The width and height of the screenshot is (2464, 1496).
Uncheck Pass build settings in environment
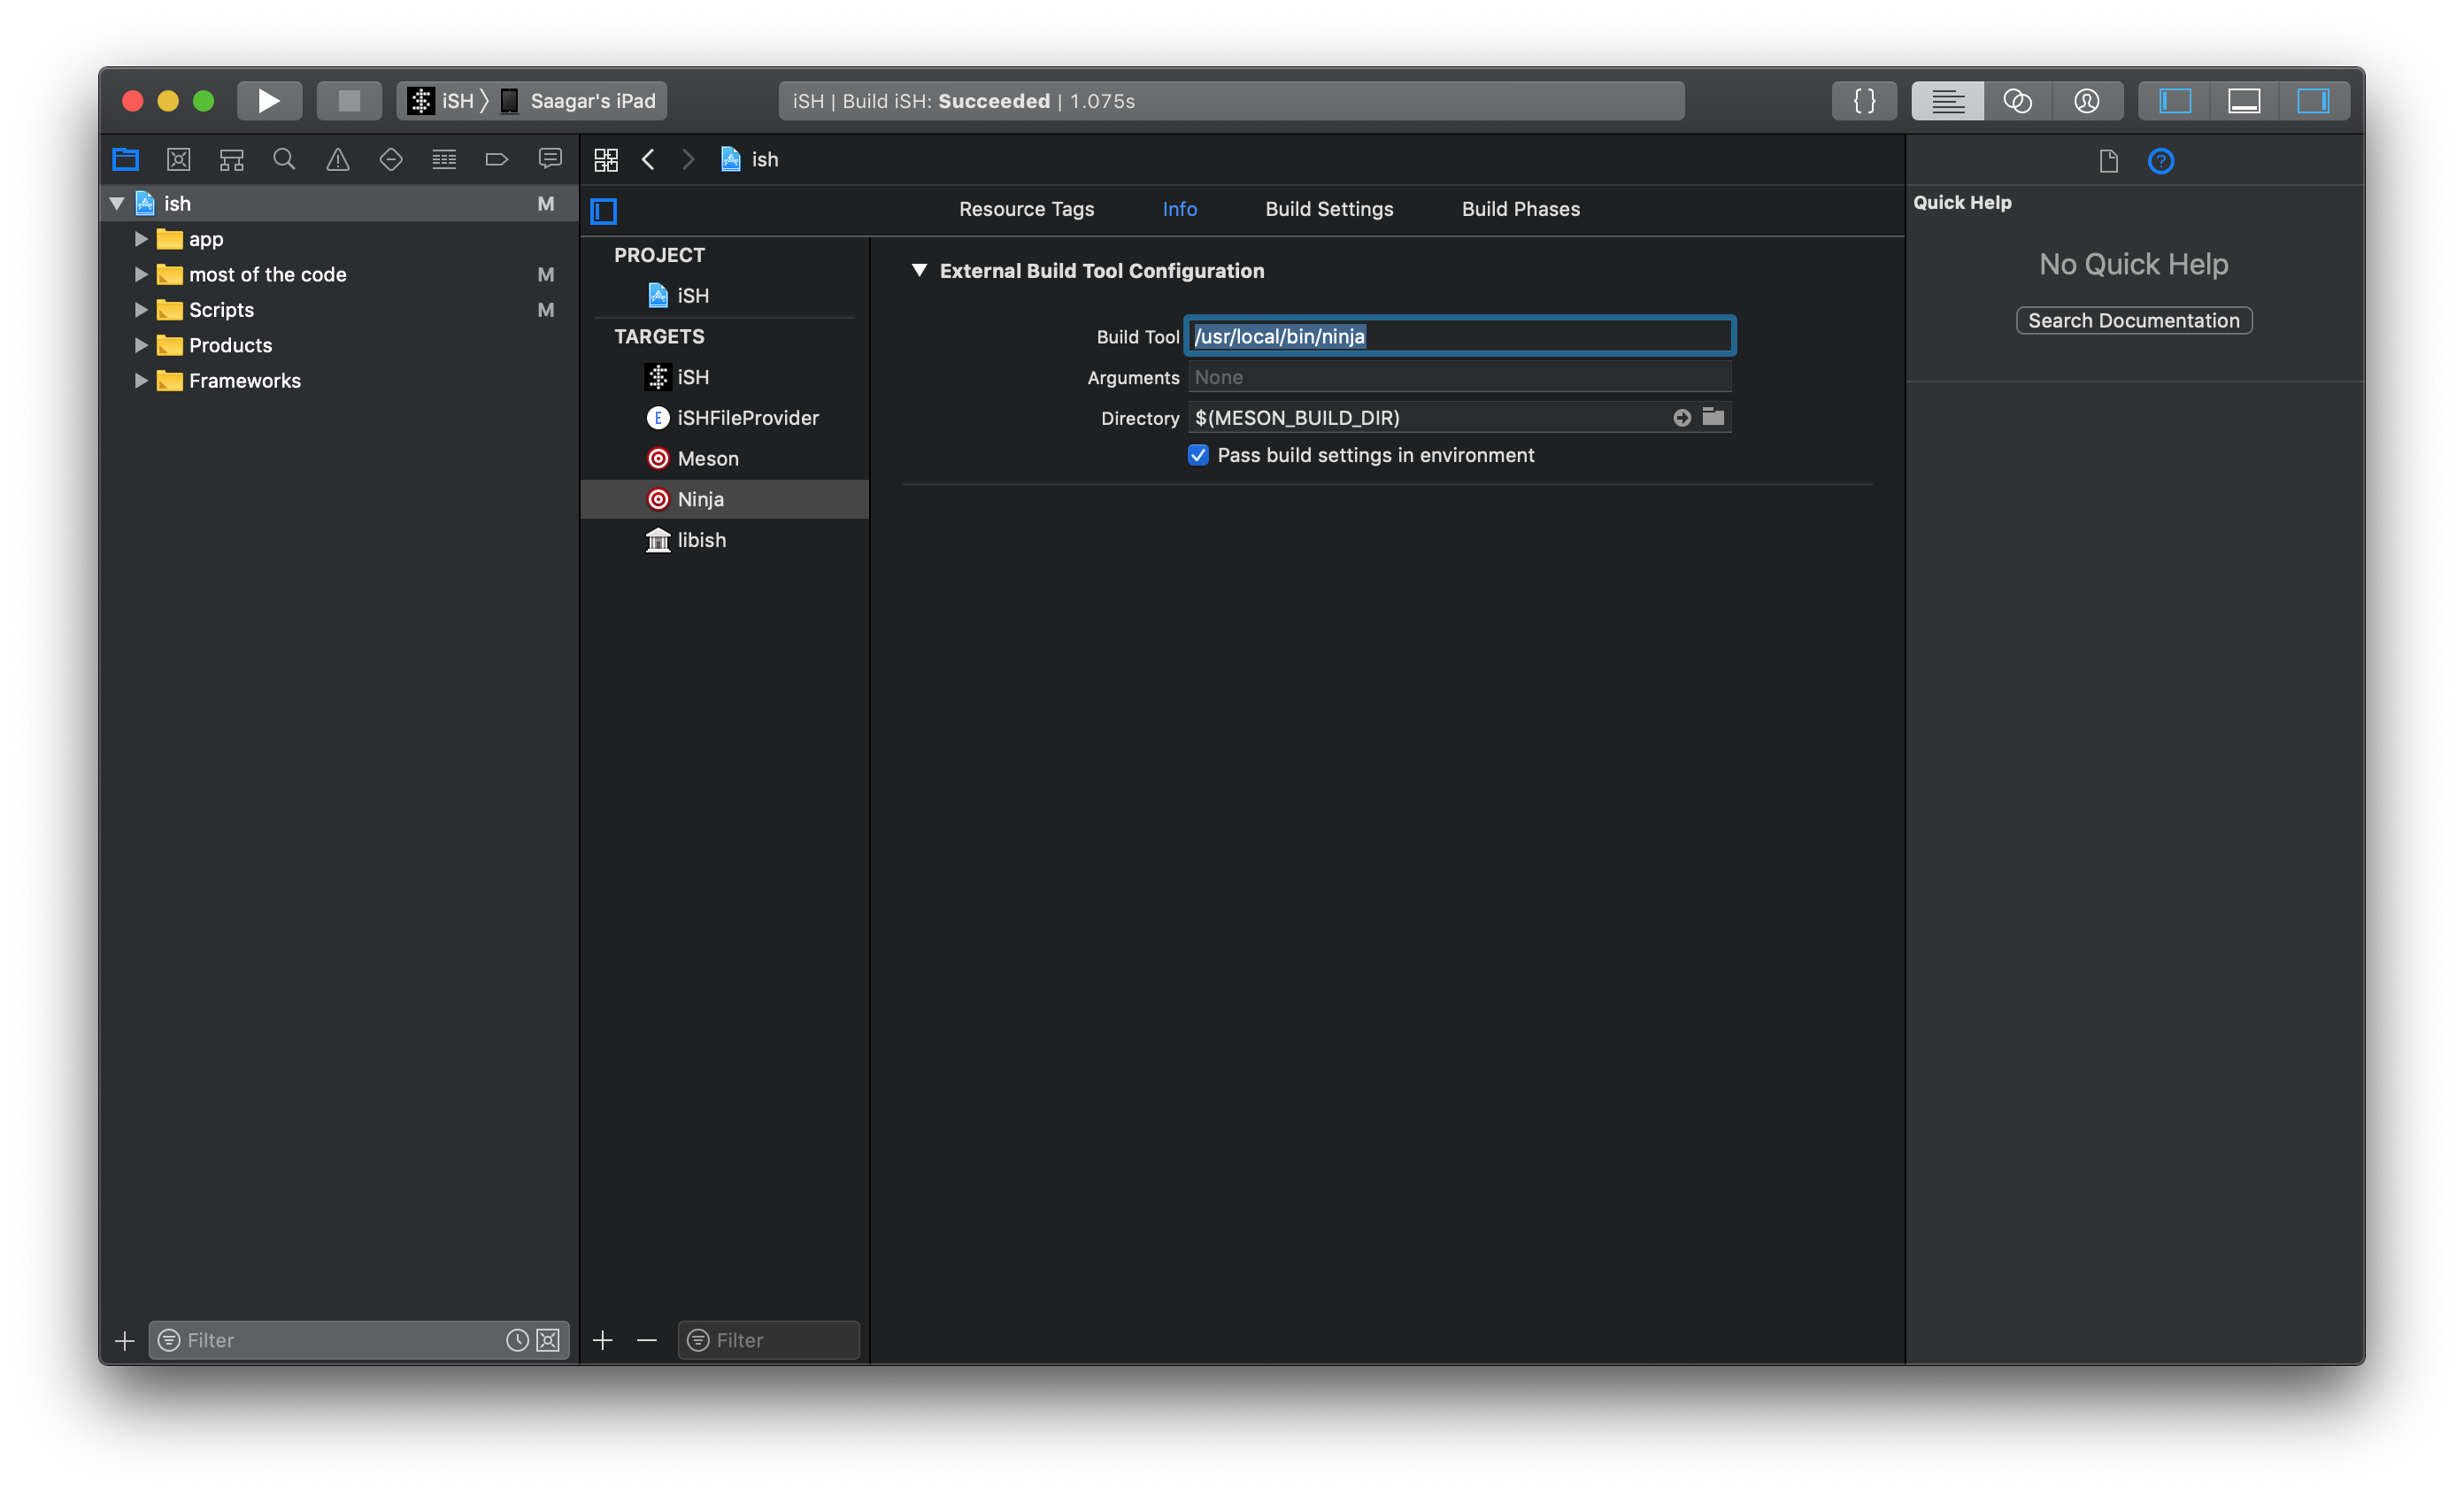click(x=1198, y=455)
